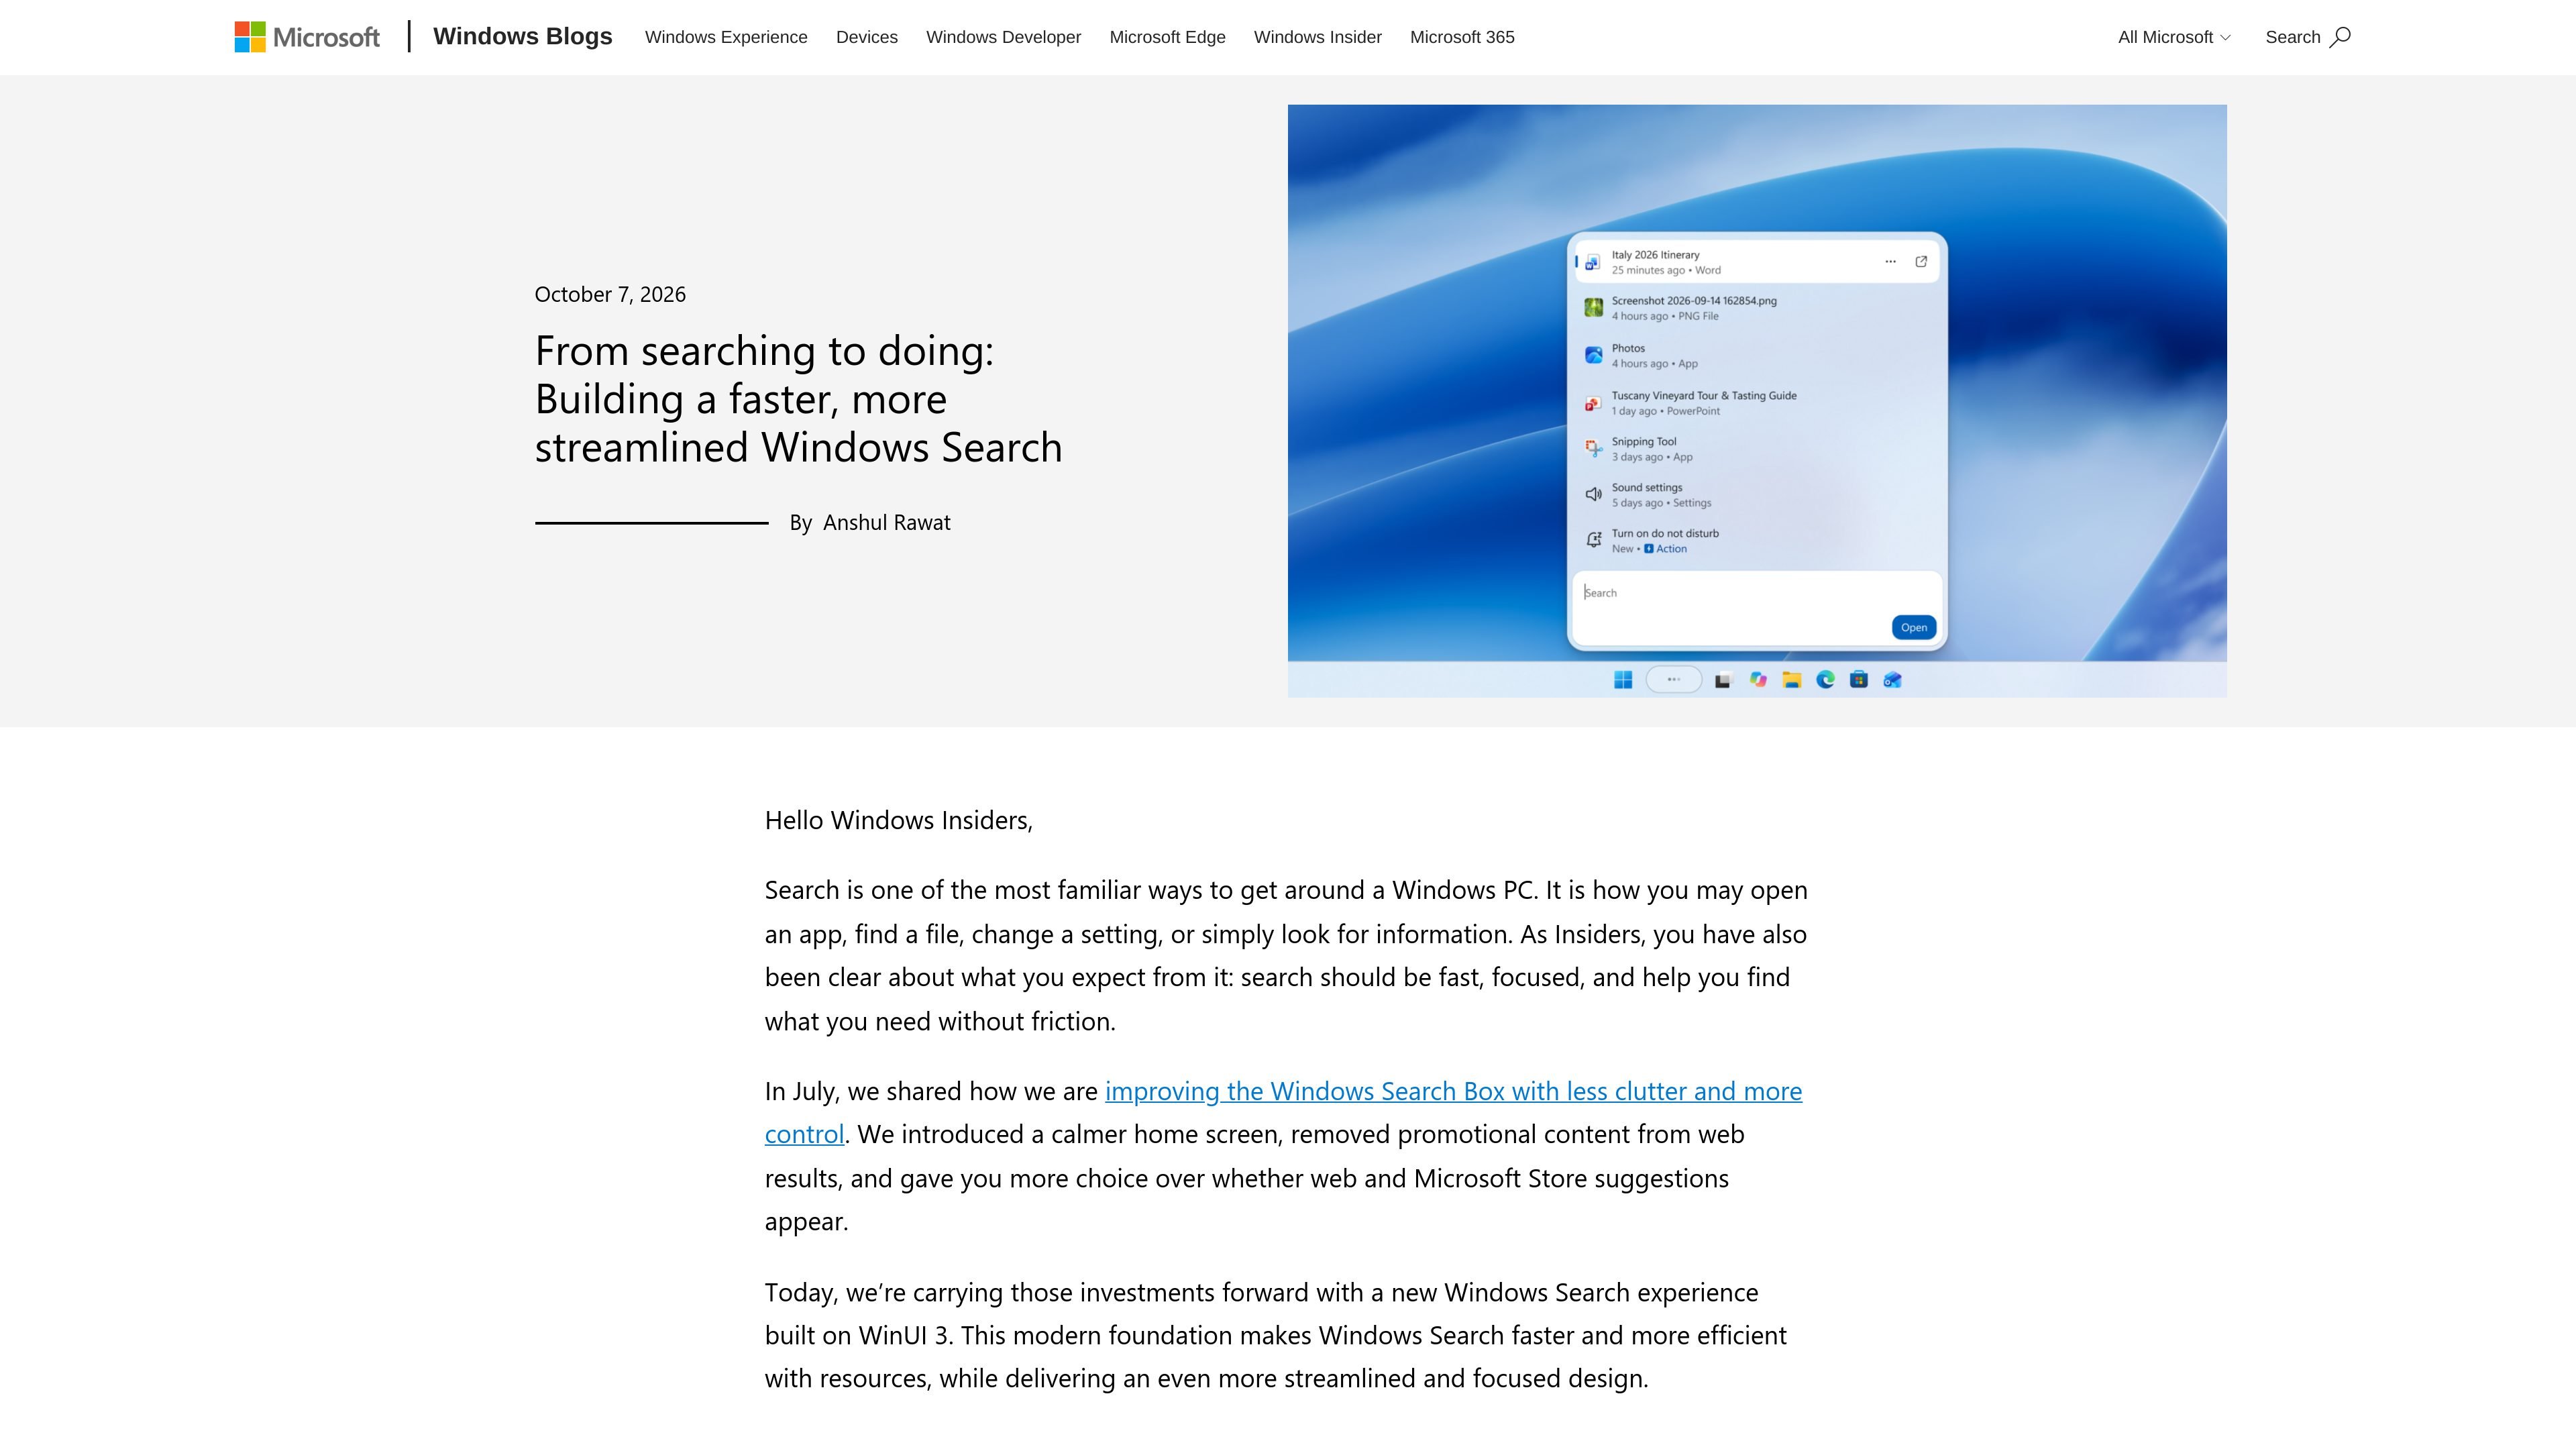Select Microsoft Edge in the navigation bar
The width and height of the screenshot is (2576, 1449).
coord(1167,37)
